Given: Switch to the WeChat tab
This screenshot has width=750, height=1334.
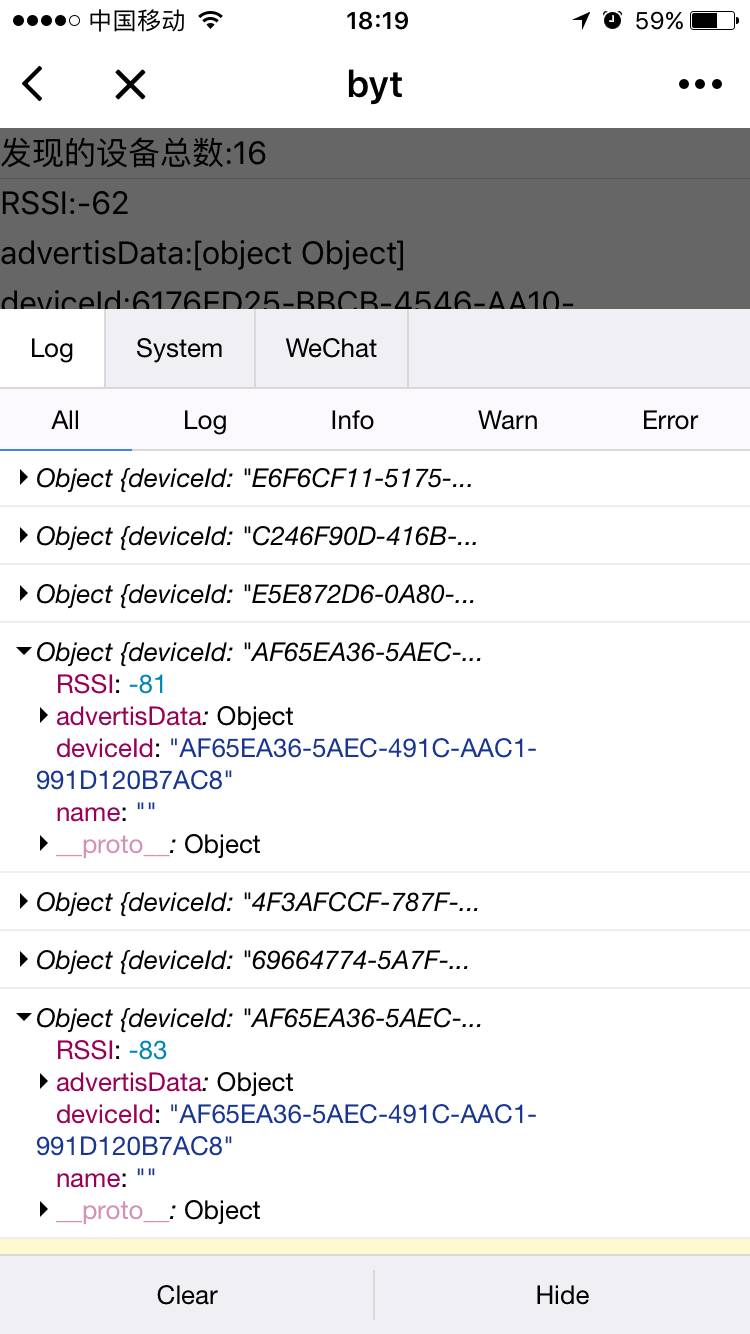Looking at the screenshot, I should (x=331, y=349).
